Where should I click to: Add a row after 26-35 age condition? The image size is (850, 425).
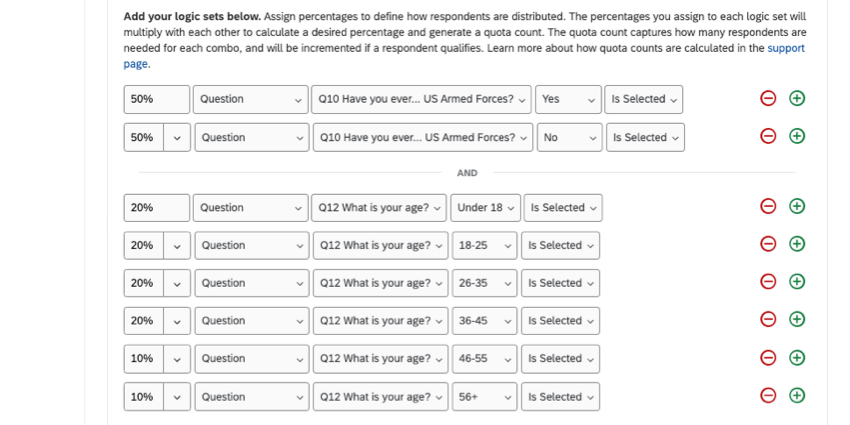tap(797, 282)
